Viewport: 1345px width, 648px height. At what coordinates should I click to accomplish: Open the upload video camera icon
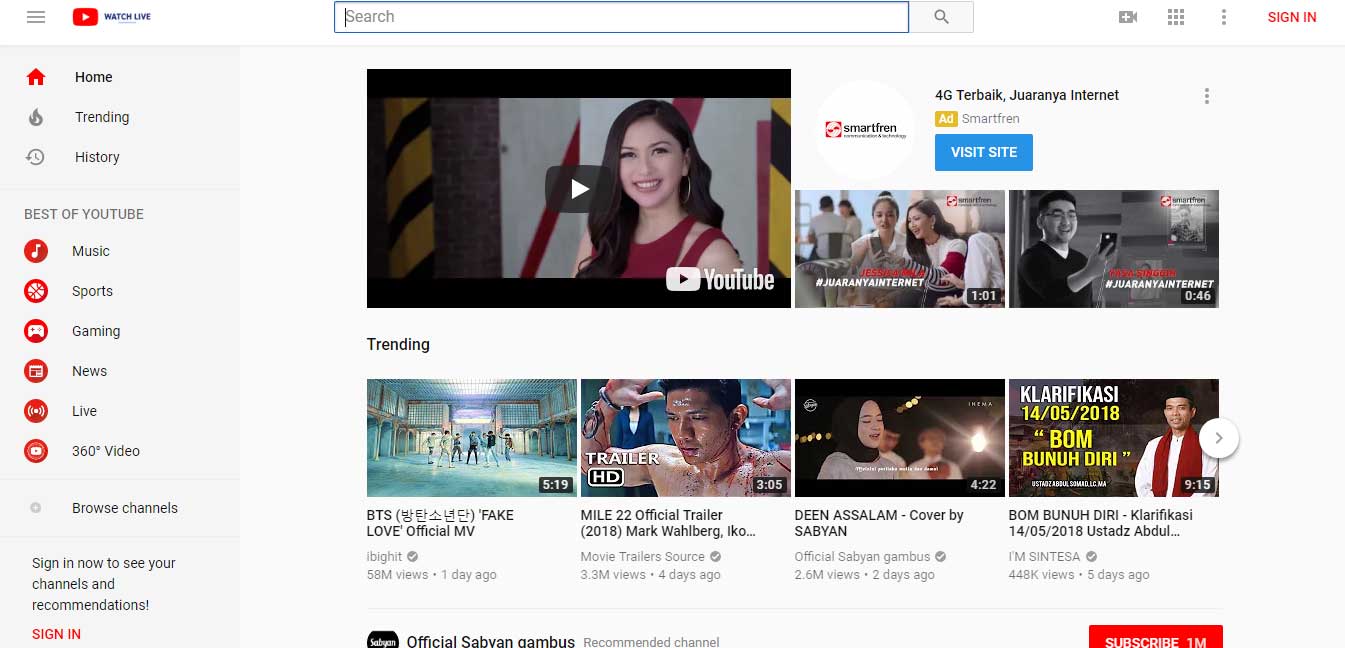(x=1128, y=17)
